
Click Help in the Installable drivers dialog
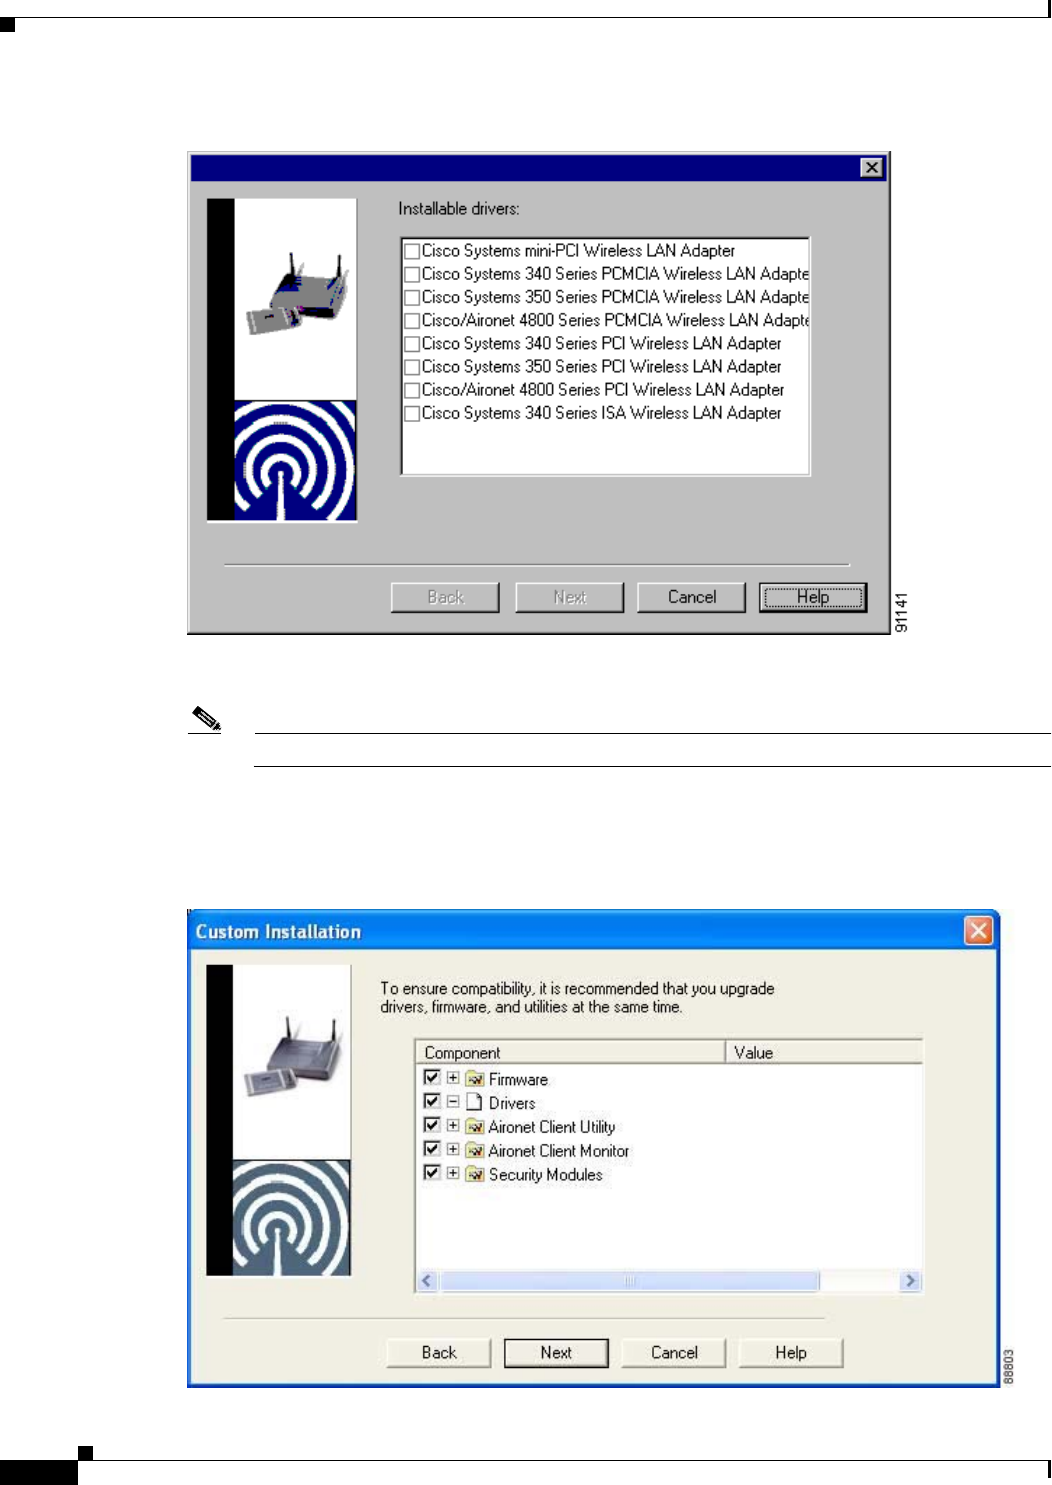[x=813, y=597]
